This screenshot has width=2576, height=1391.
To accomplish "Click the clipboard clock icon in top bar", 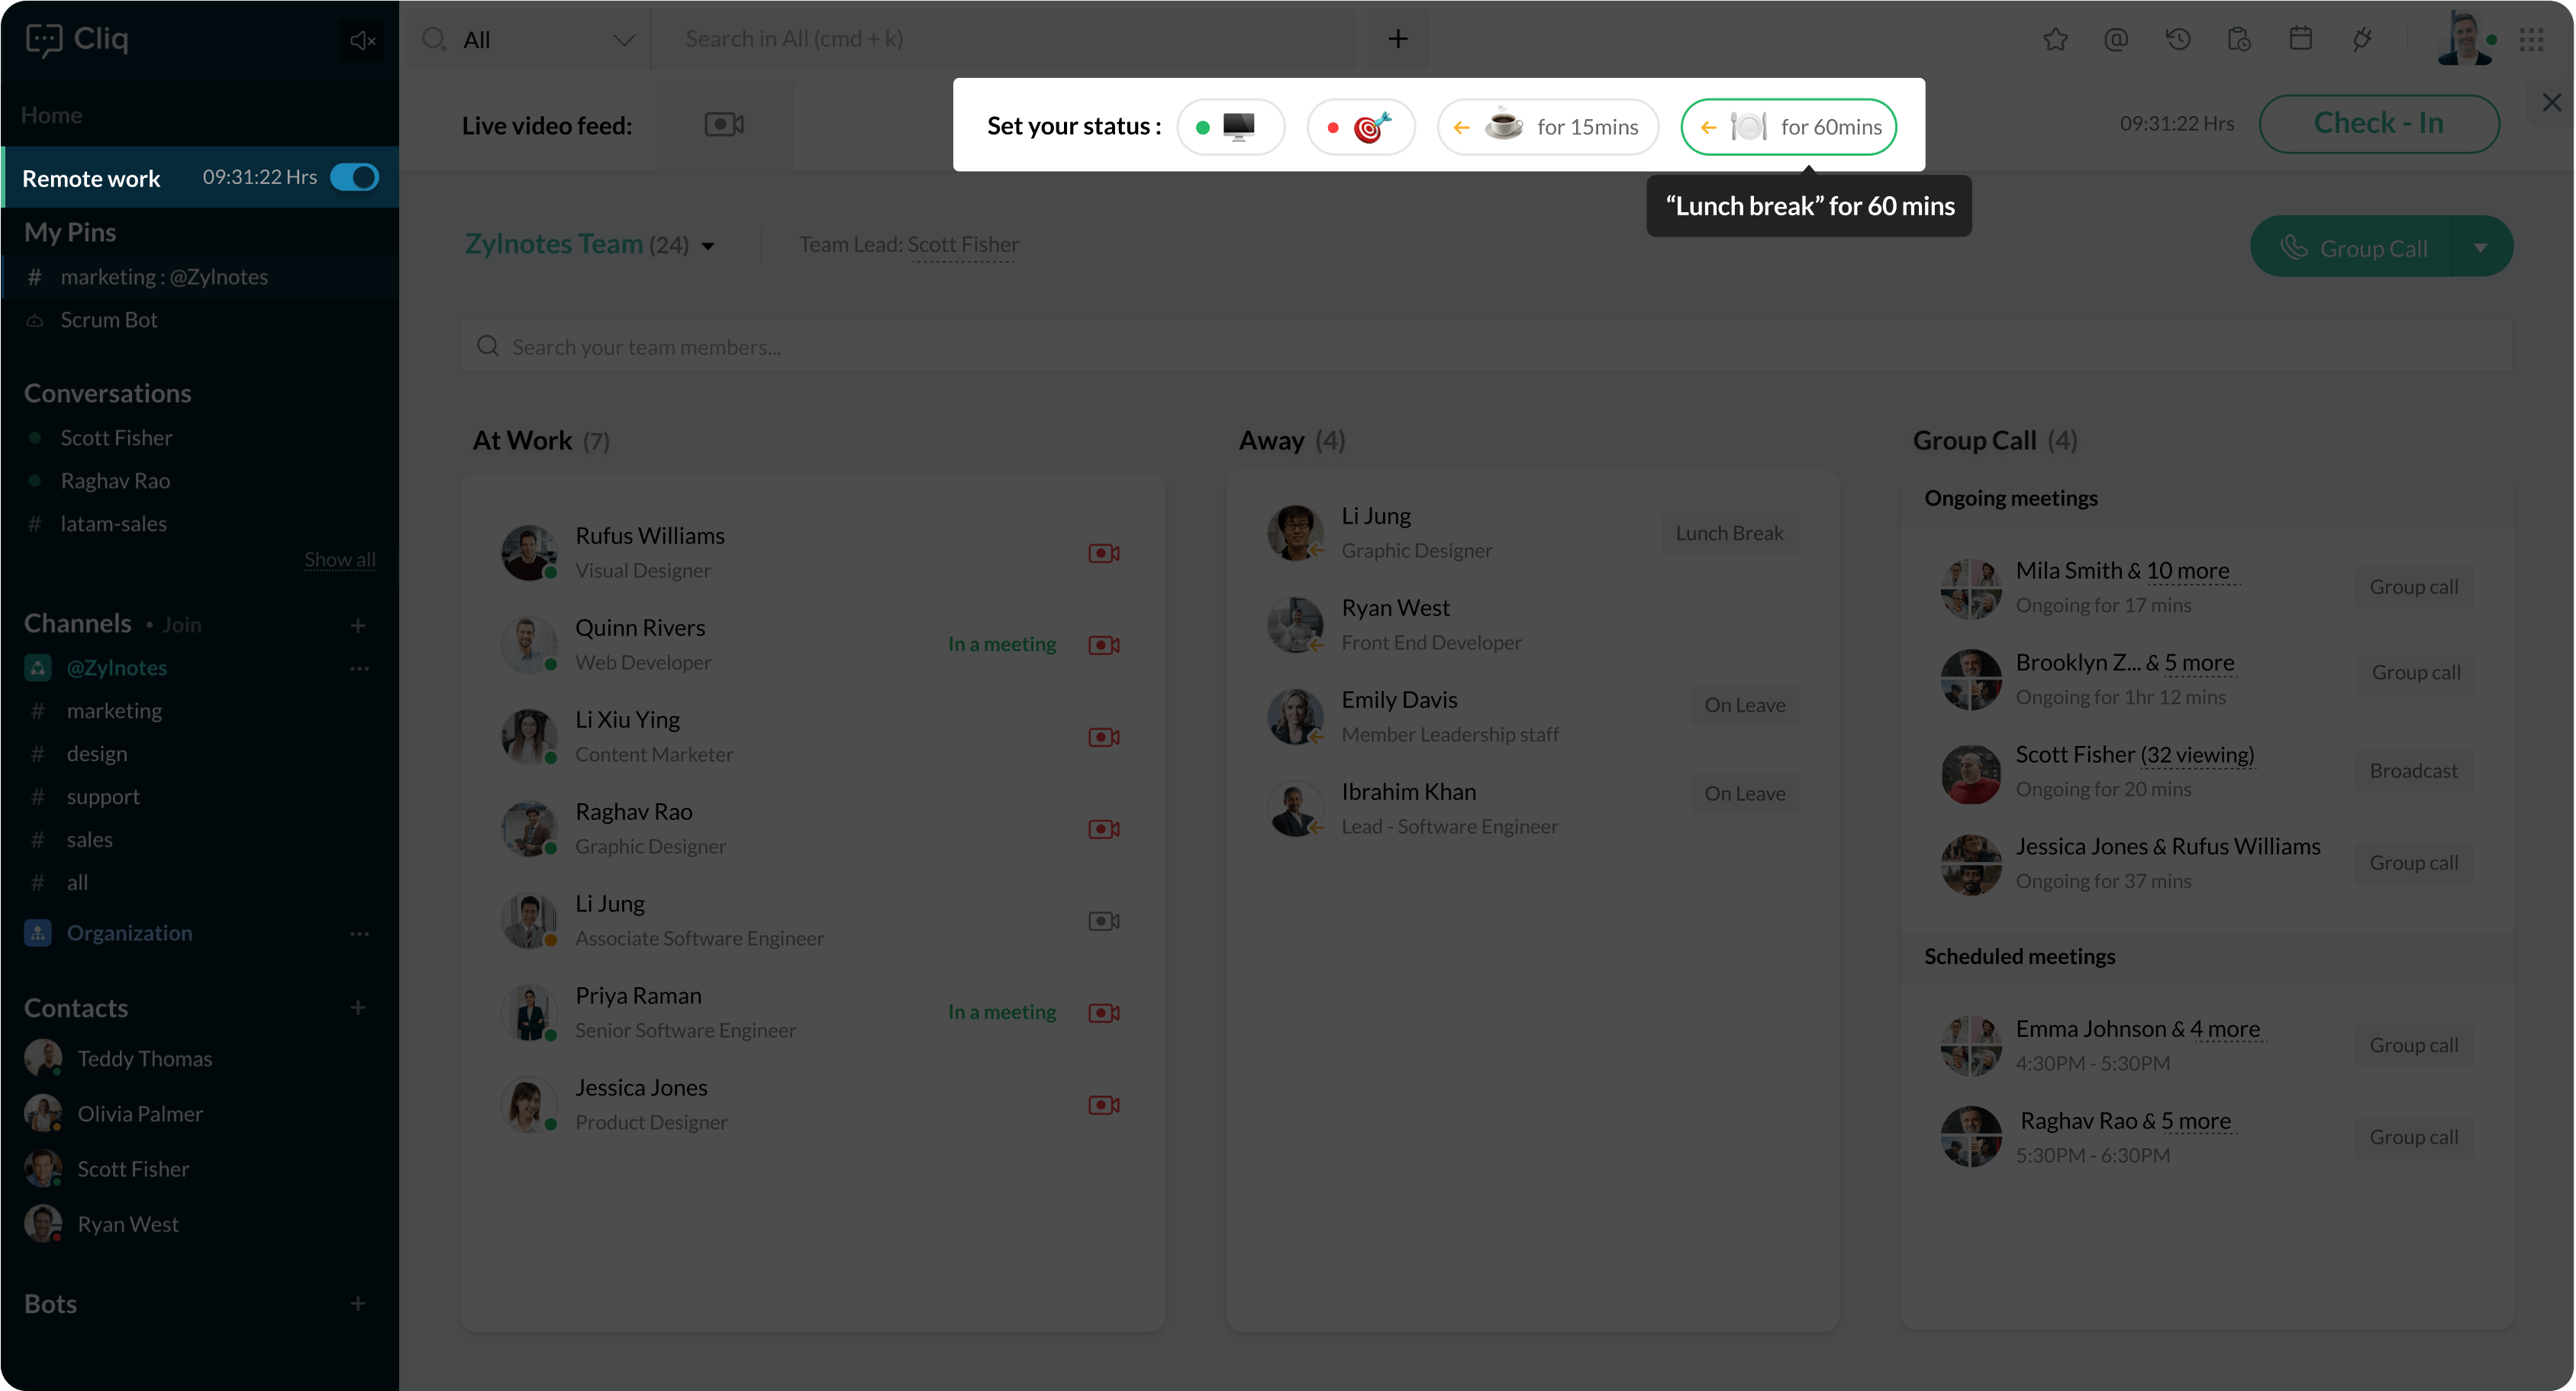I will (2239, 40).
